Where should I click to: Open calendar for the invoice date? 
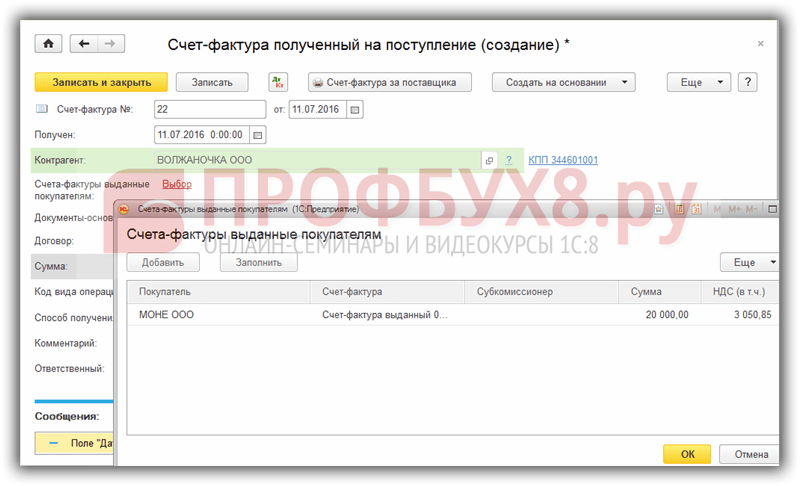pyautogui.click(x=355, y=110)
